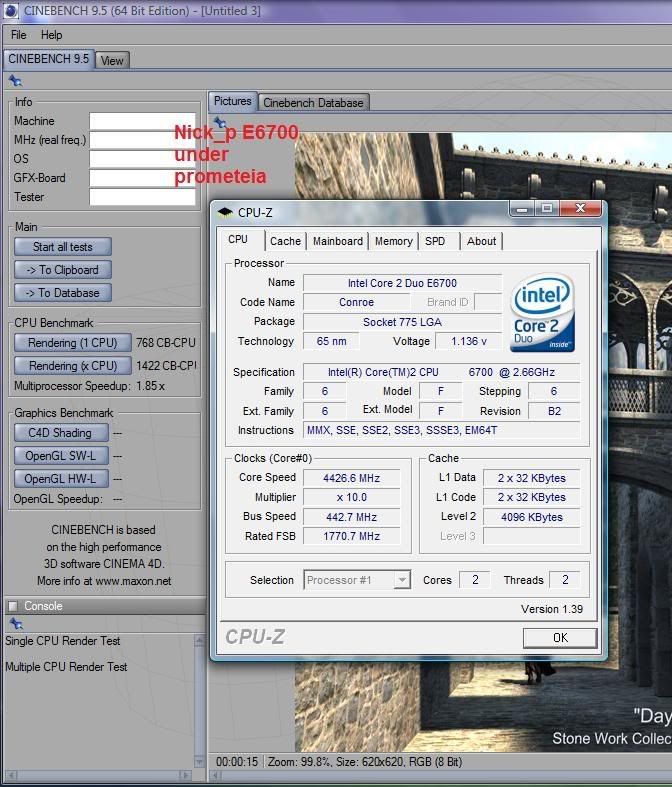Open the Cache tab in CPU-Z
This screenshot has width=672, height=787.
click(x=285, y=241)
